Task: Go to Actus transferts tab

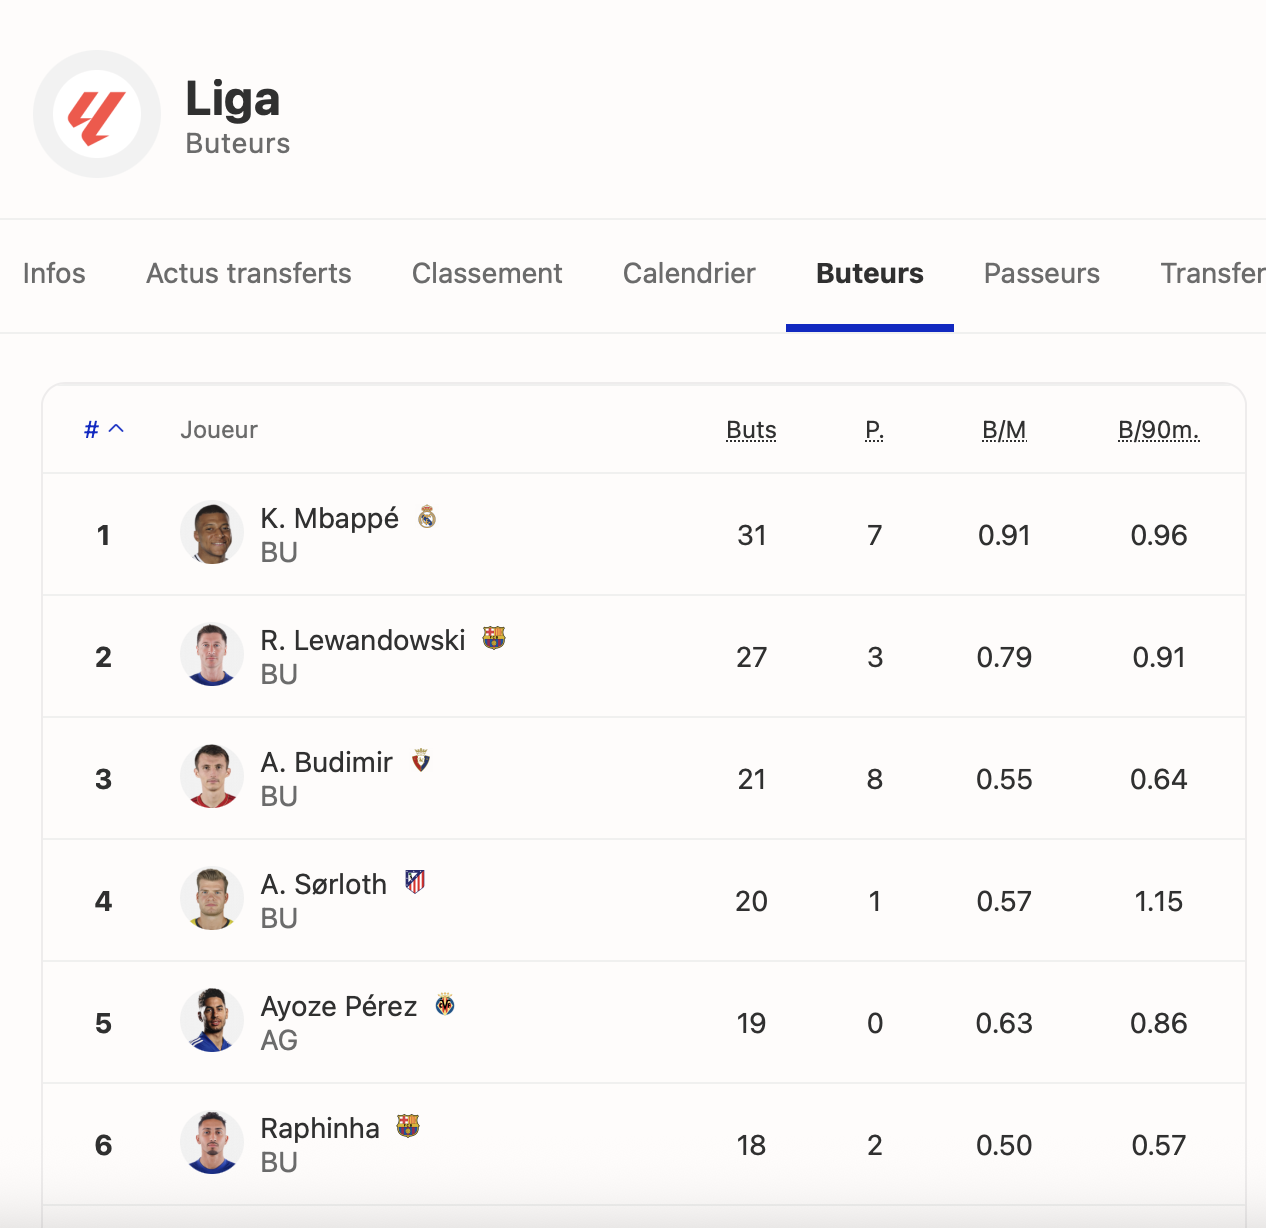Action: click(249, 274)
